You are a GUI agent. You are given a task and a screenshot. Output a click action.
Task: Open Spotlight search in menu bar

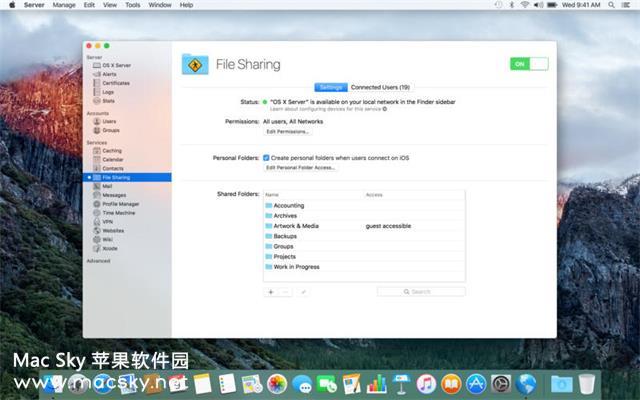click(x=611, y=5)
